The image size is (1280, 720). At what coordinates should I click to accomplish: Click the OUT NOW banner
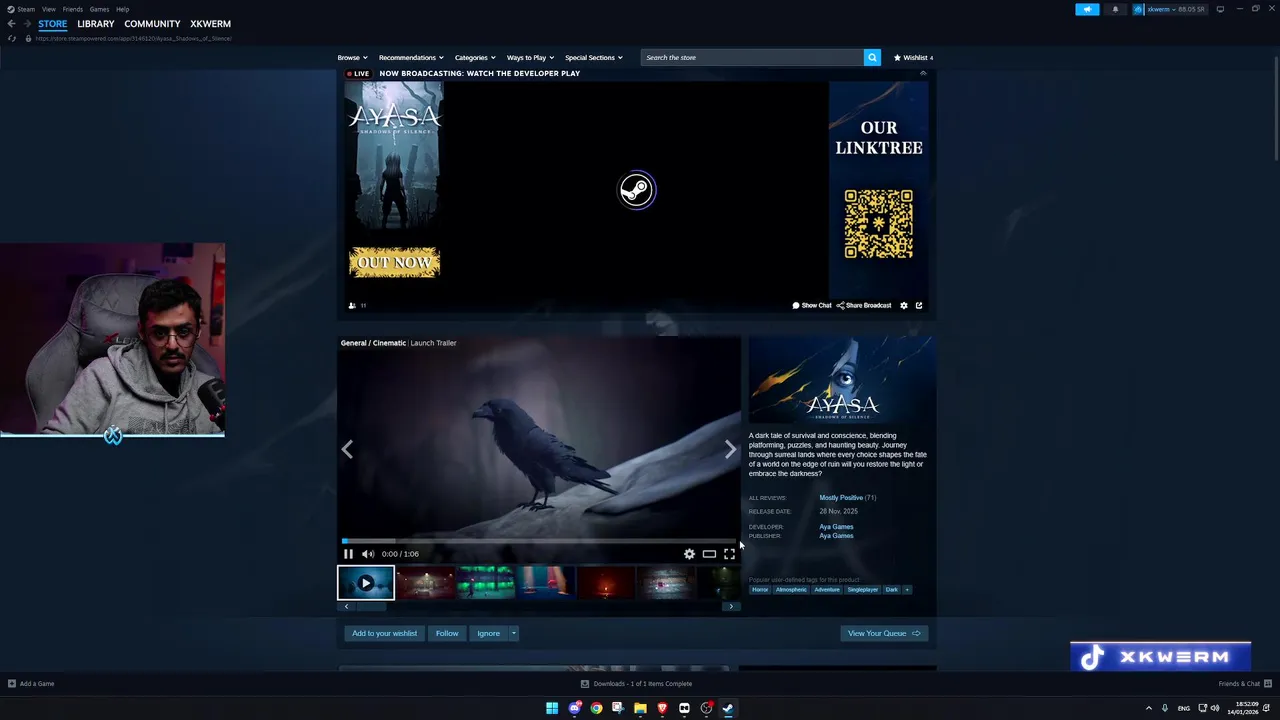coord(394,263)
